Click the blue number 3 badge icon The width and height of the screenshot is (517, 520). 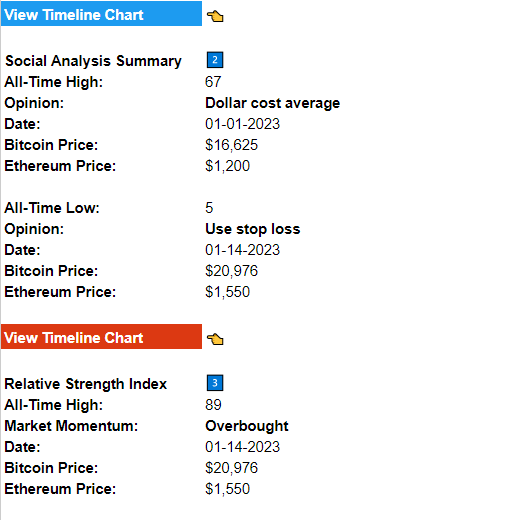click(215, 383)
